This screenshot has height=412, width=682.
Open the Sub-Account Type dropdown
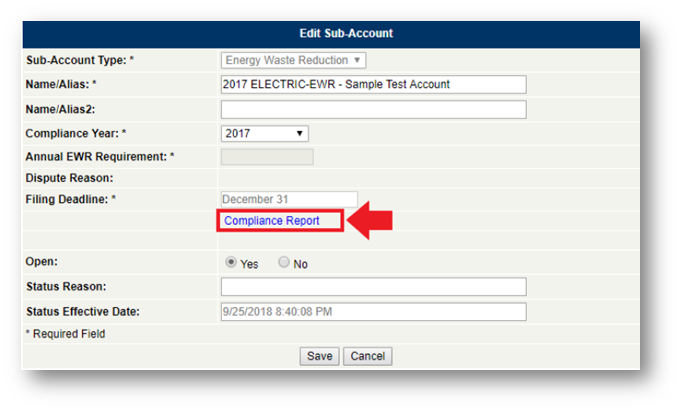point(293,60)
